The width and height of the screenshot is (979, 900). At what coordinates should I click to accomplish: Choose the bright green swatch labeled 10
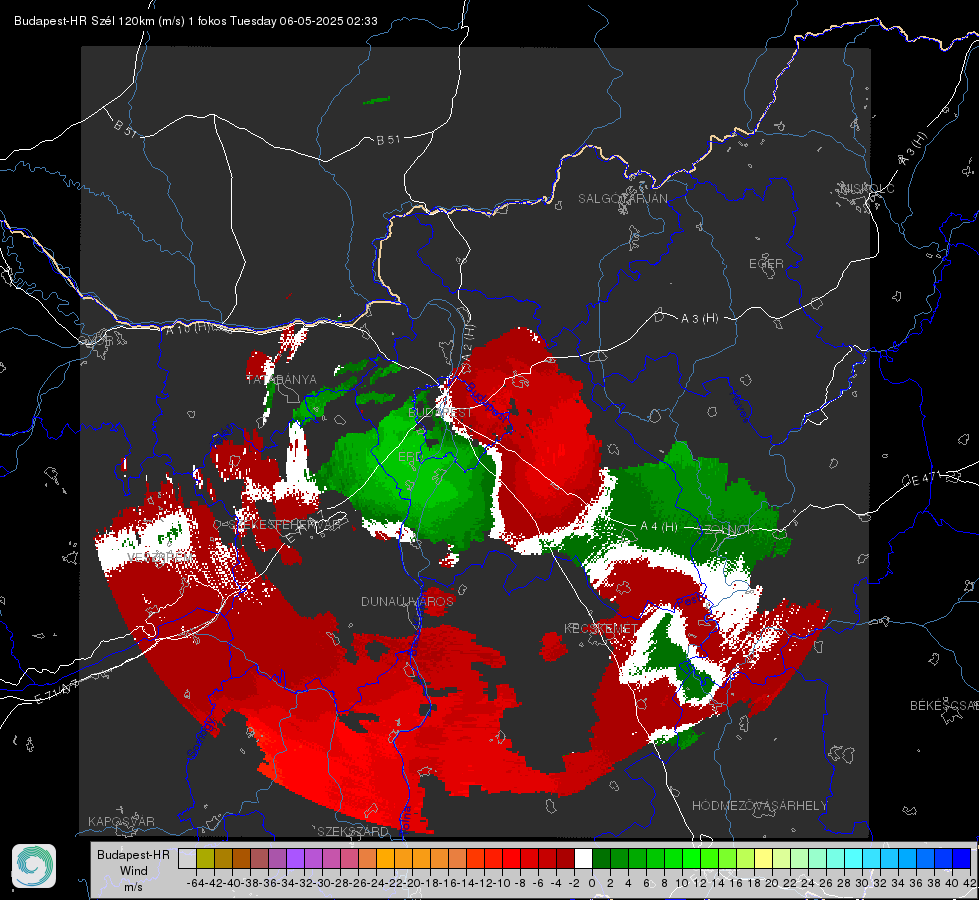[691, 858]
